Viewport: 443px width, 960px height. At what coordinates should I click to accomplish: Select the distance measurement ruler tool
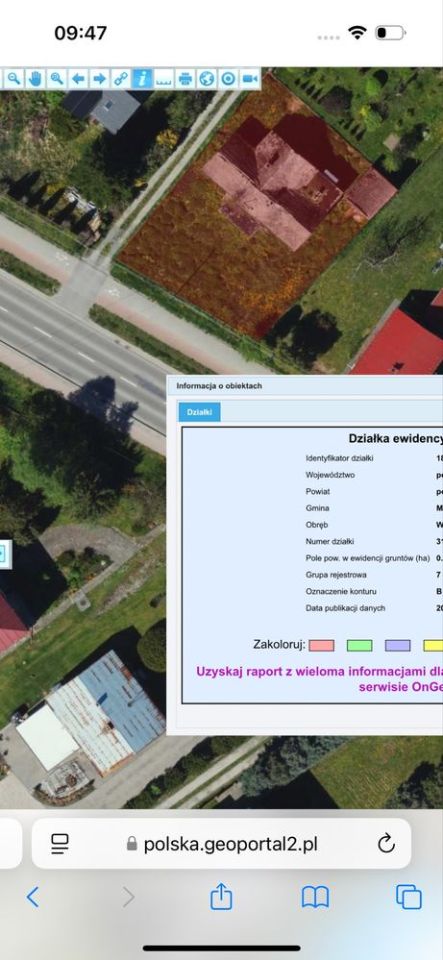[x=163, y=78]
